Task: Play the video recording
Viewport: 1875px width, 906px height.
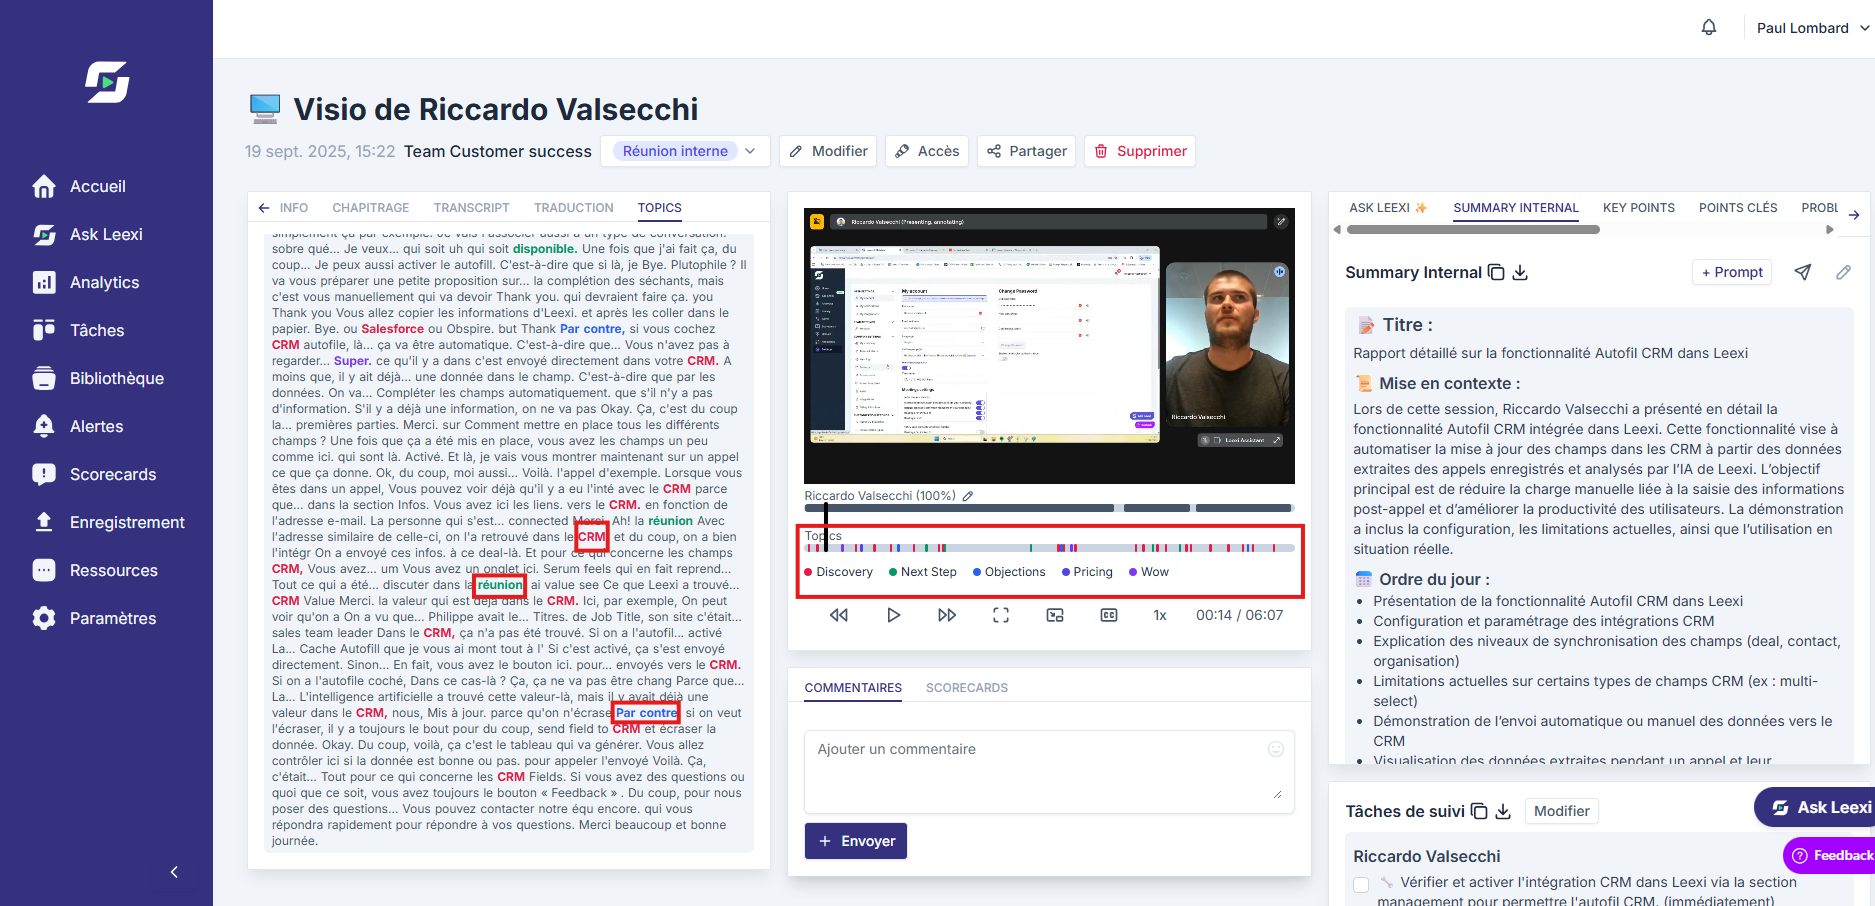Action: coord(894,615)
